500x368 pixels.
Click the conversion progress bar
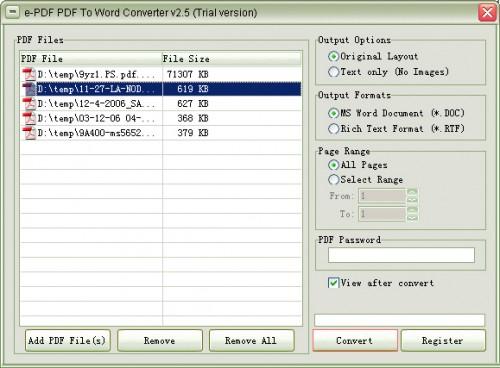pyautogui.click(x=399, y=320)
